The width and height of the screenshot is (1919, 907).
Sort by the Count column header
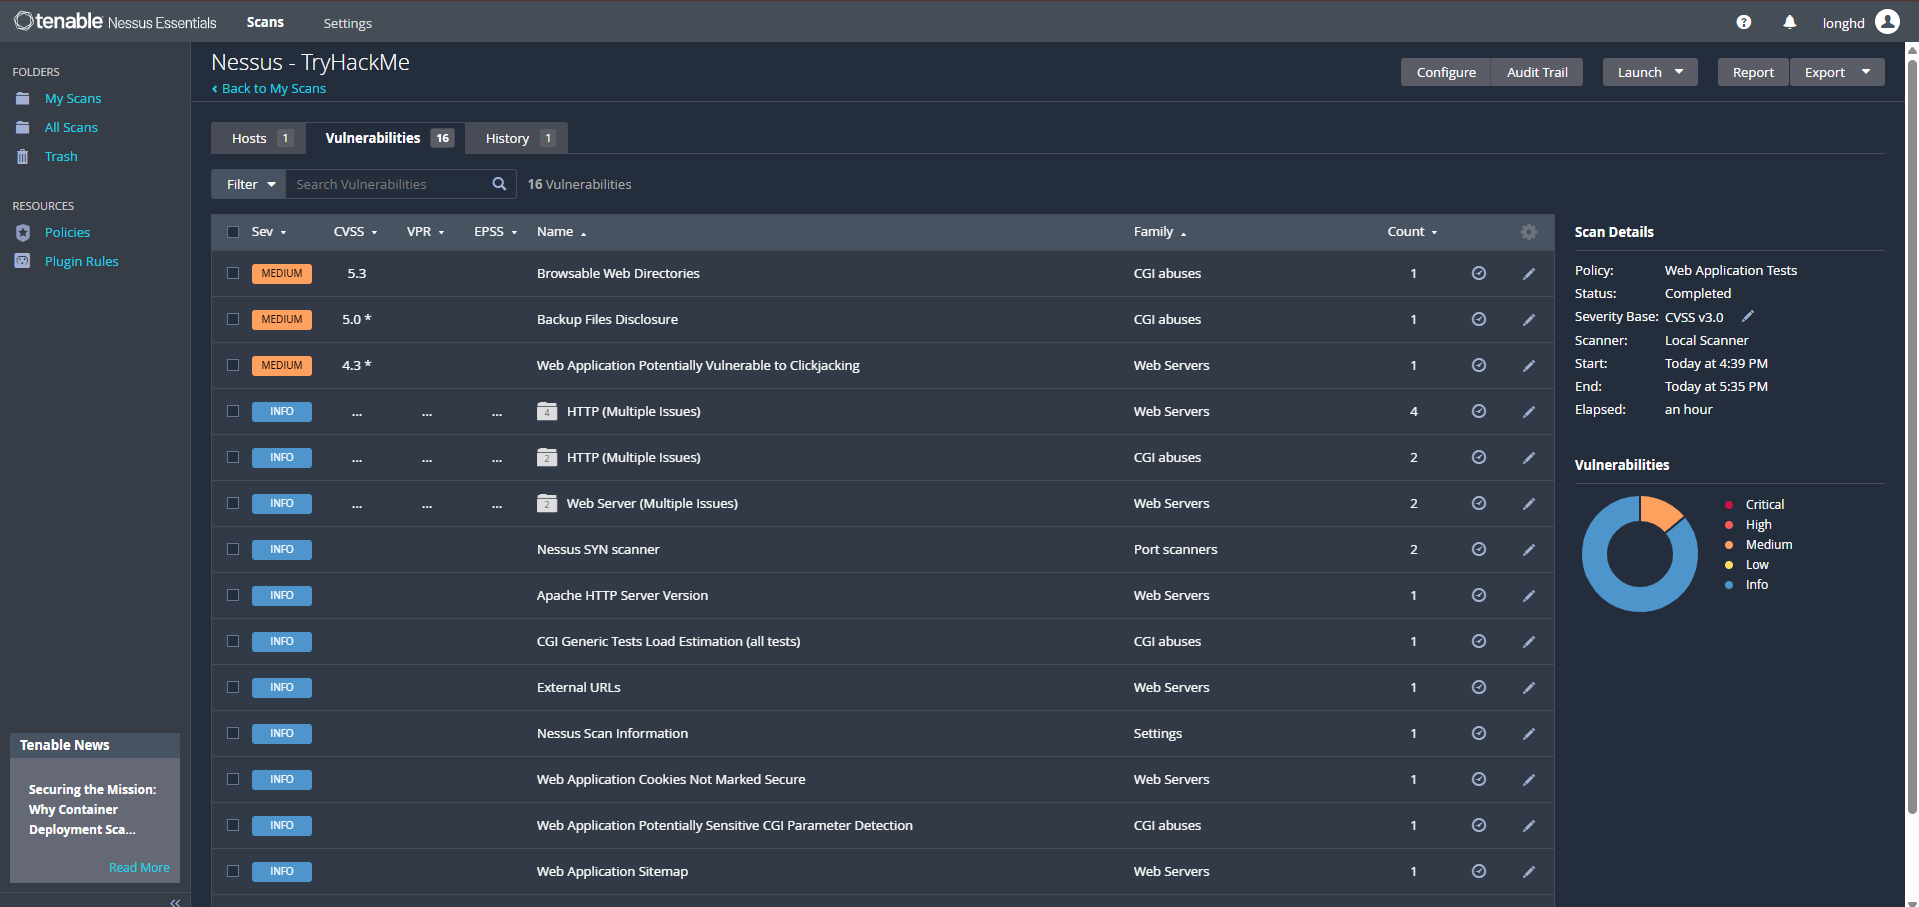pyautogui.click(x=1412, y=232)
